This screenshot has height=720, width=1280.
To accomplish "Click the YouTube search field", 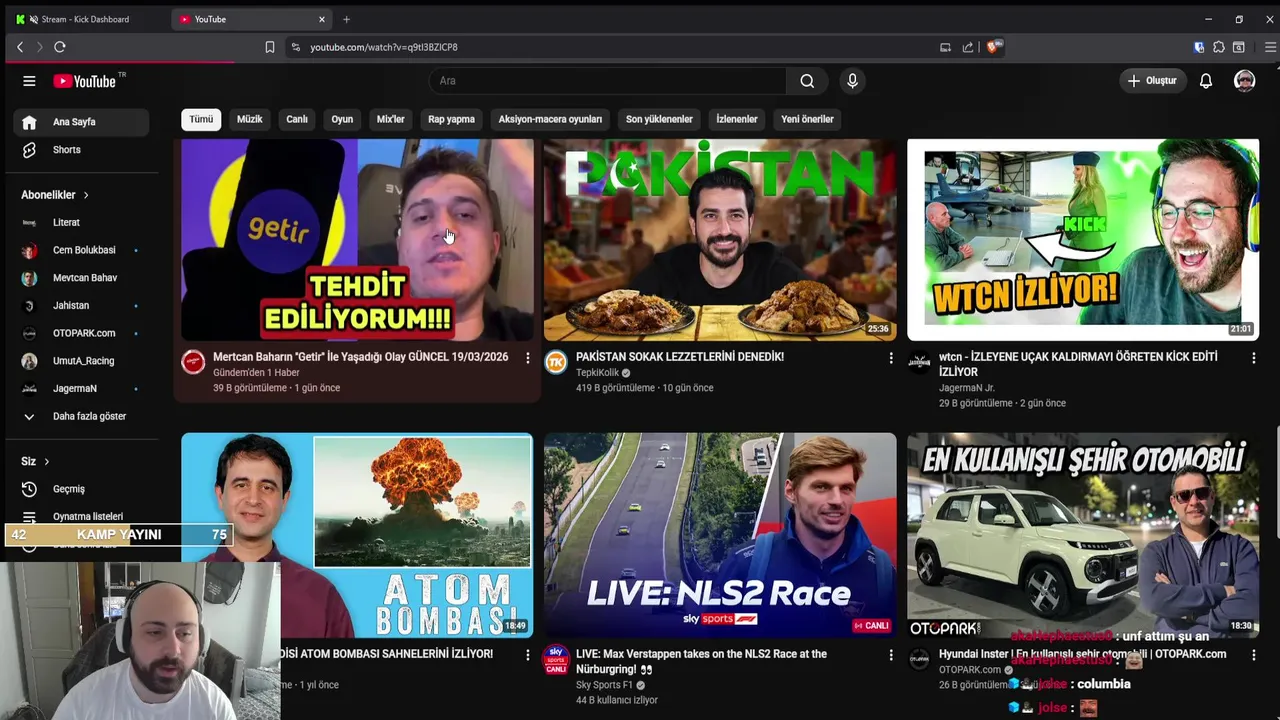I will tap(608, 81).
